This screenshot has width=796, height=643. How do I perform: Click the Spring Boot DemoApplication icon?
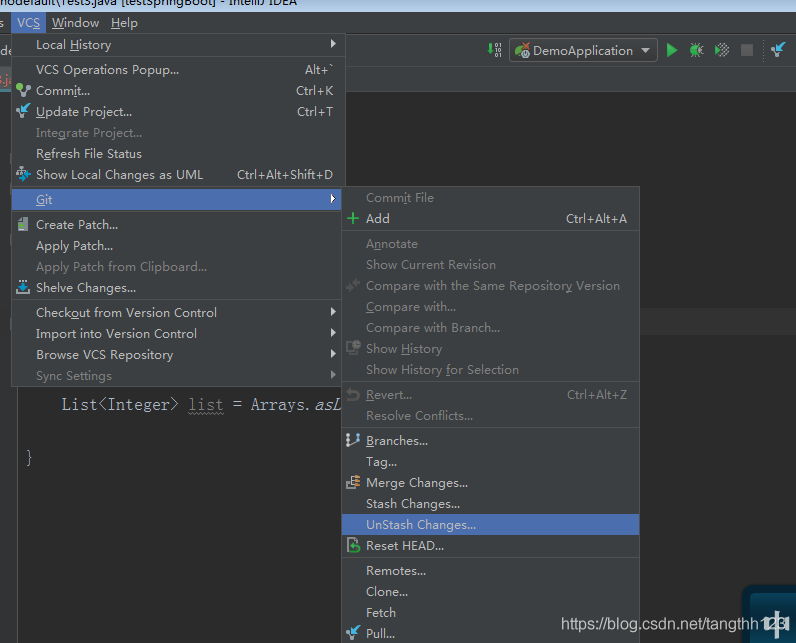pos(522,50)
